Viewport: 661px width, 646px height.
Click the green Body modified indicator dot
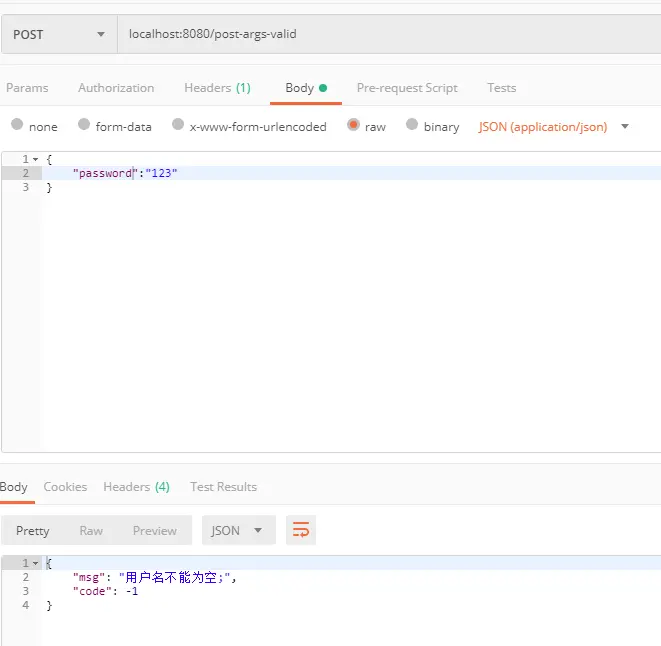(323, 88)
